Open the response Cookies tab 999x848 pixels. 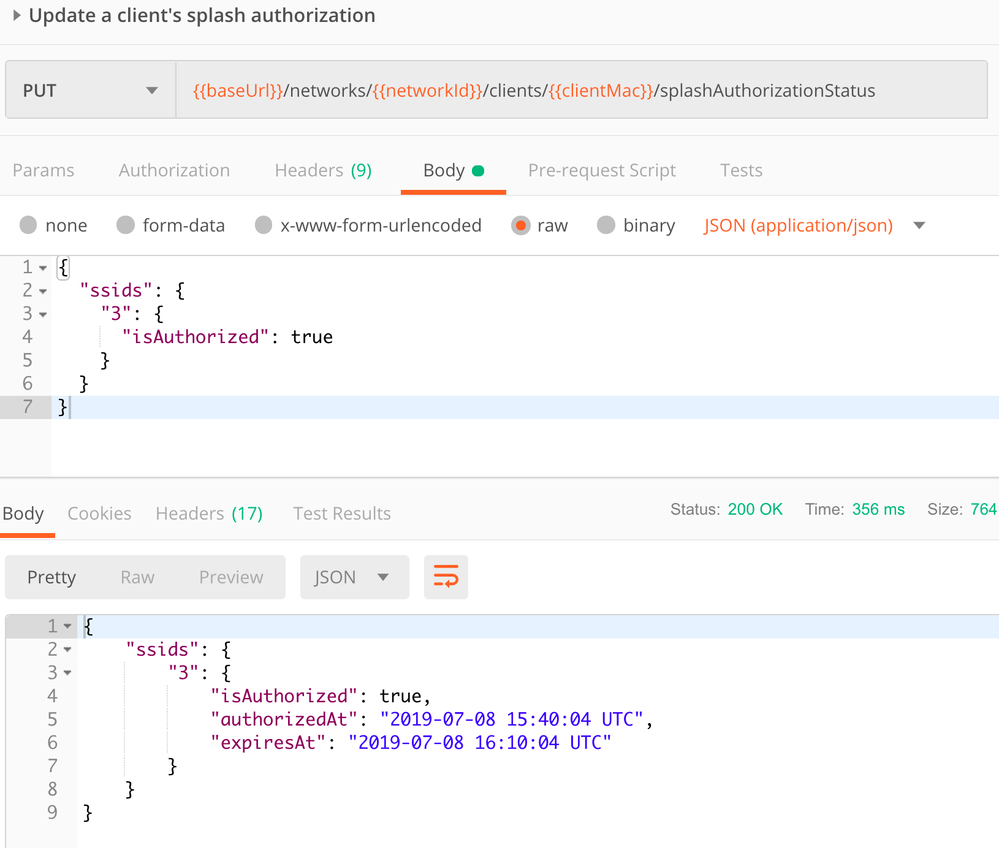(x=99, y=514)
